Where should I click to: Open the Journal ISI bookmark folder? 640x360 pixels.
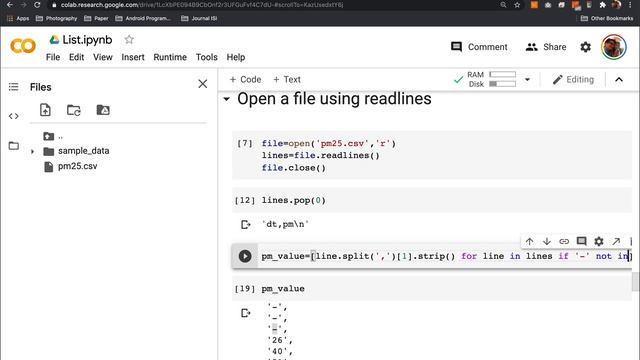199,18
